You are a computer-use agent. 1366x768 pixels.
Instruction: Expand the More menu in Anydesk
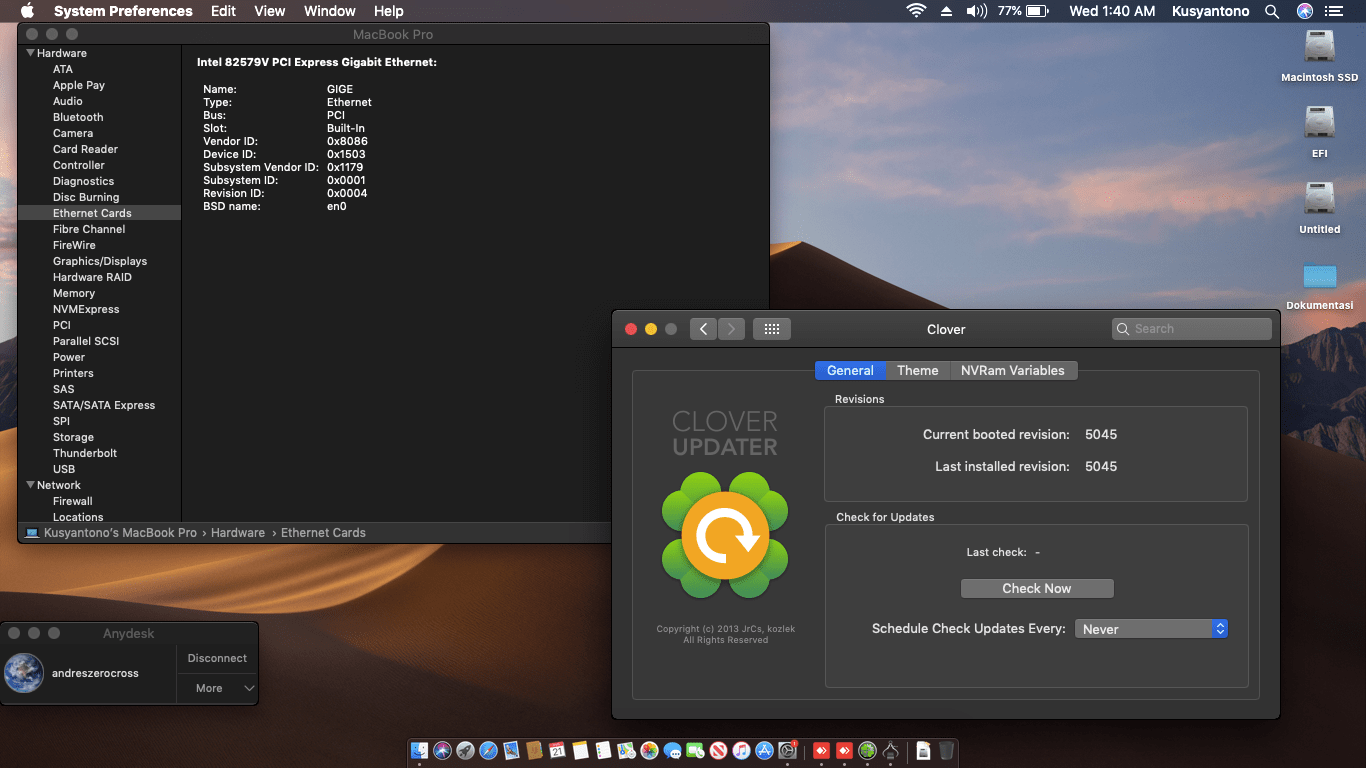coord(217,688)
